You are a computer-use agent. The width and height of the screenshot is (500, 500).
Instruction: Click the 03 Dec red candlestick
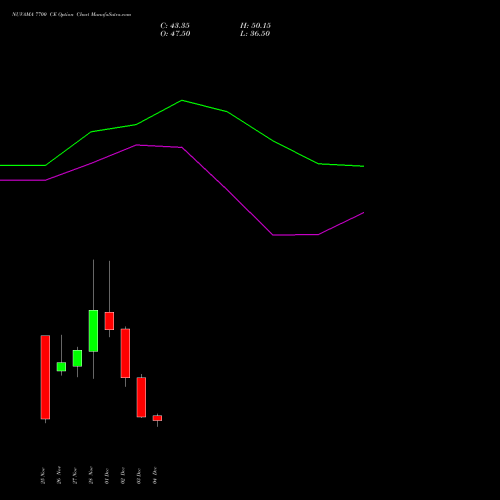pyautogui.click(x=141, y=397)
